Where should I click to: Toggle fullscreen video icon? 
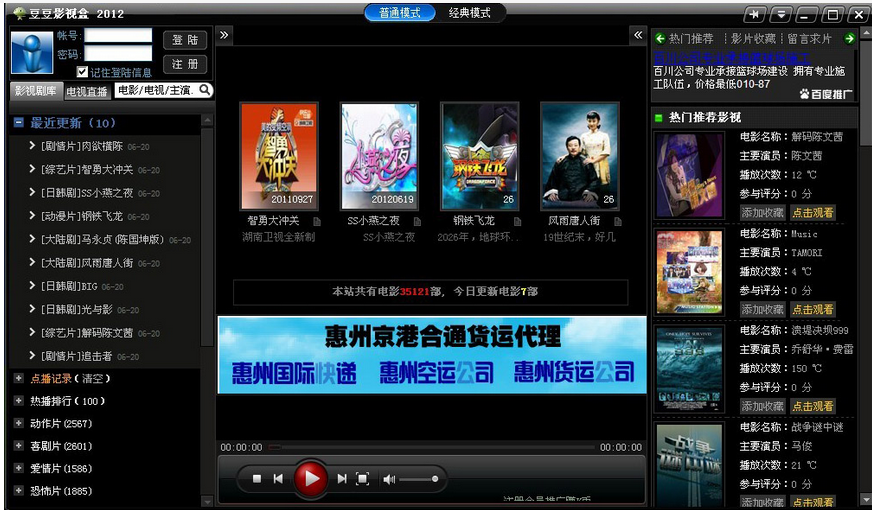(363, 479)
